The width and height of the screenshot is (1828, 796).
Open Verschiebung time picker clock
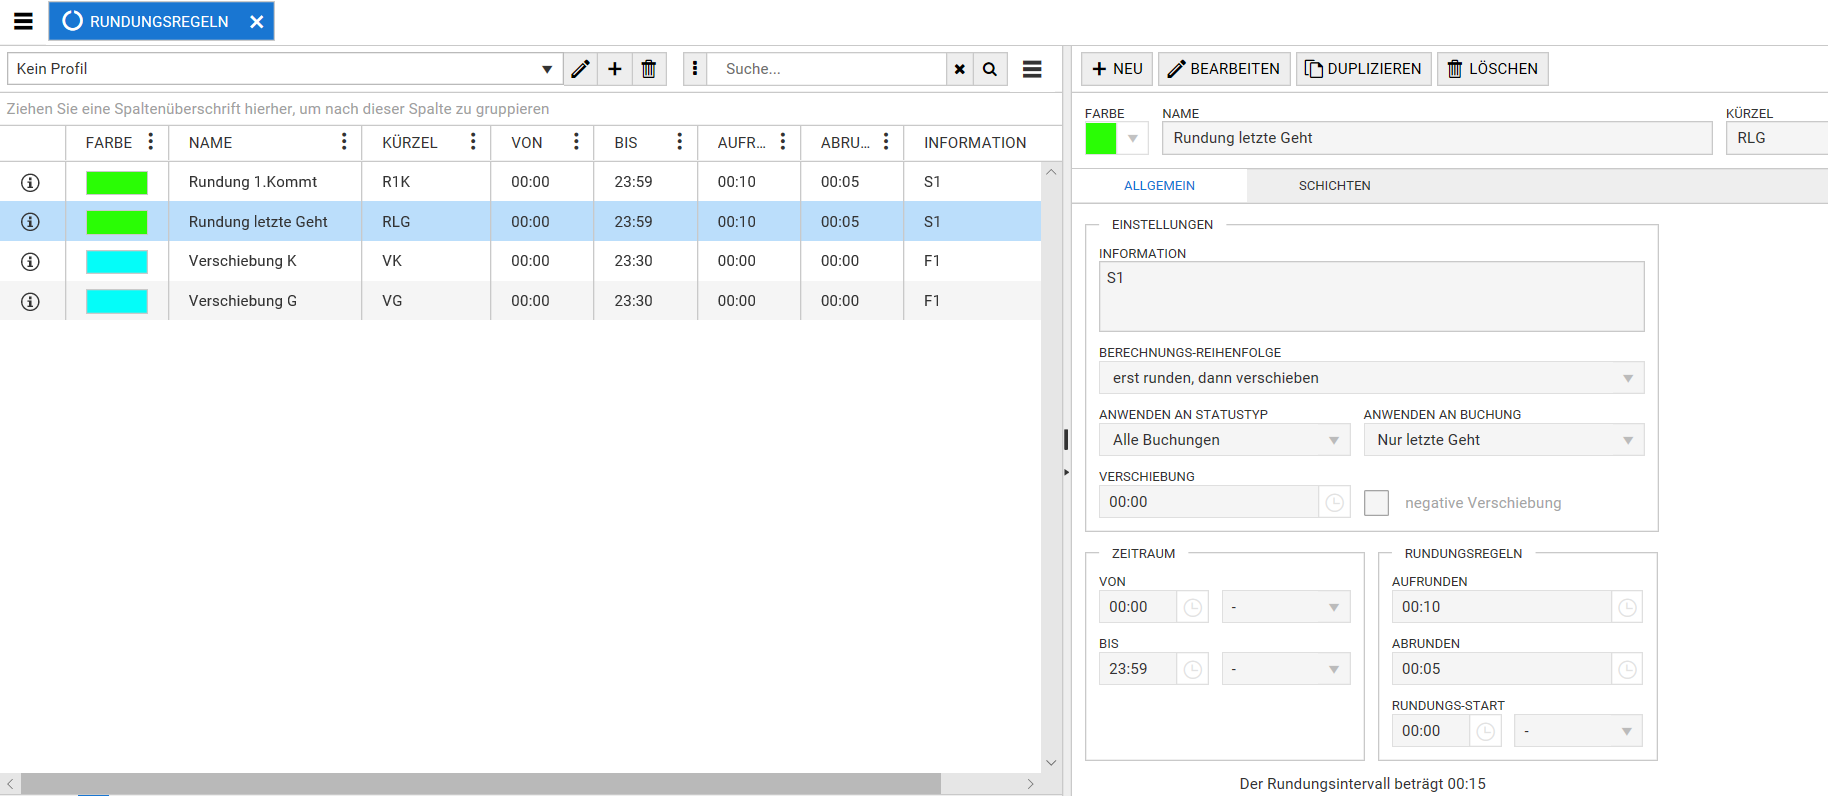pyautogui.click(x=1334, y=502)
